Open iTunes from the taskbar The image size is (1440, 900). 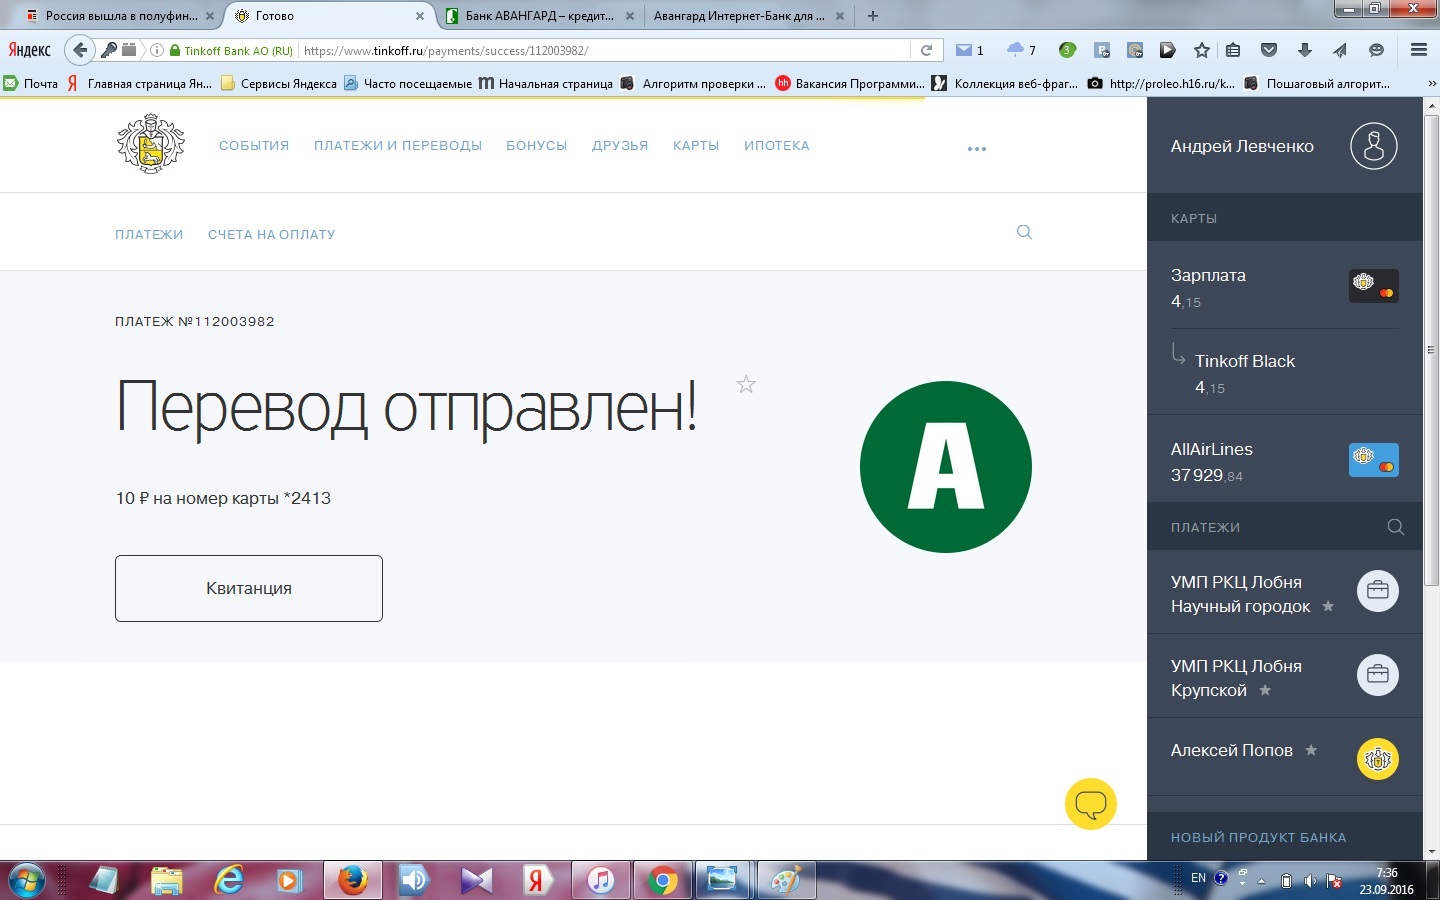pyautogui.click(x=600, y=880)
